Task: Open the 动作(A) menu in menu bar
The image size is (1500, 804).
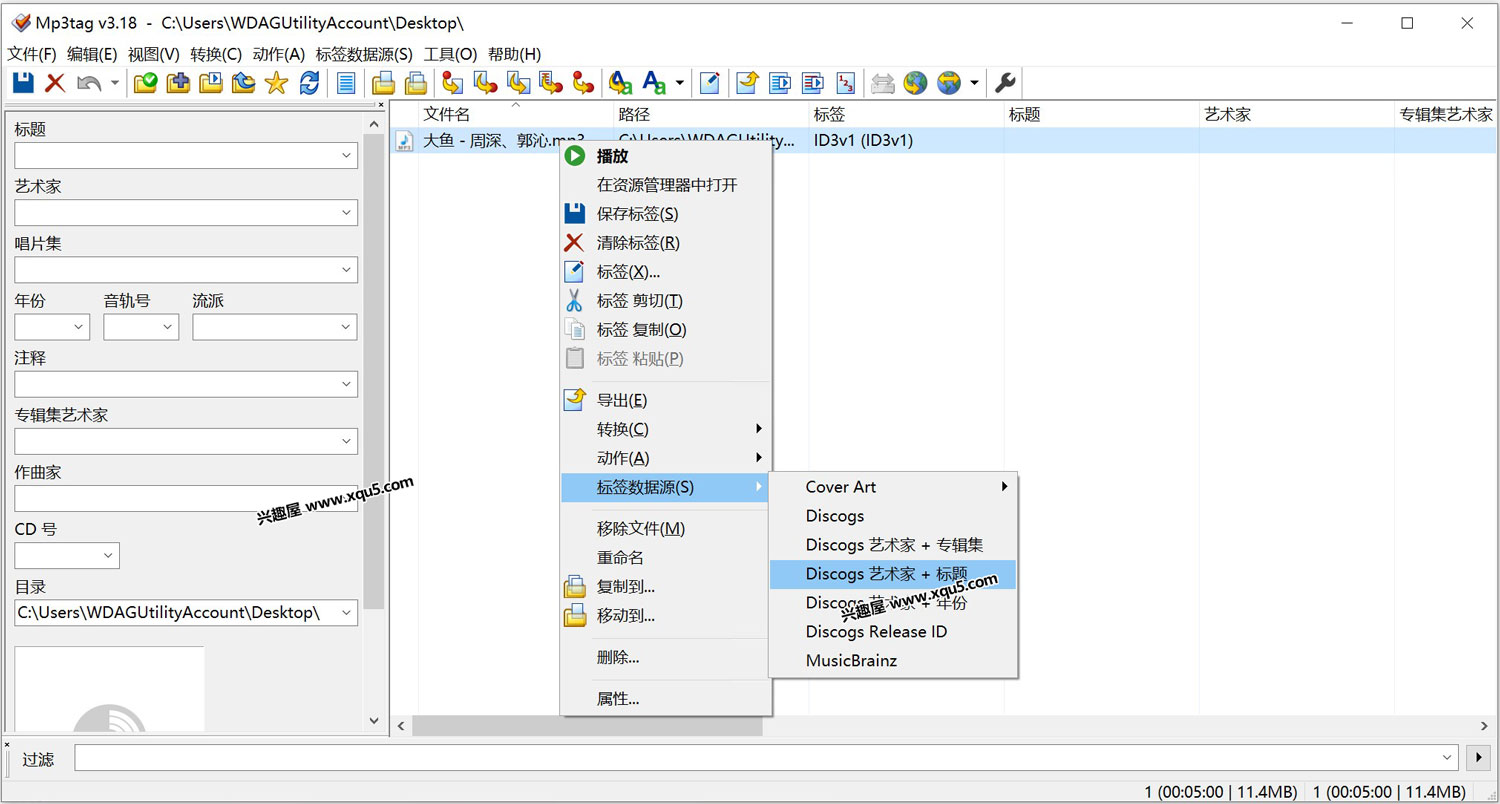Action: pyautogui.click(x=279, y=54)
